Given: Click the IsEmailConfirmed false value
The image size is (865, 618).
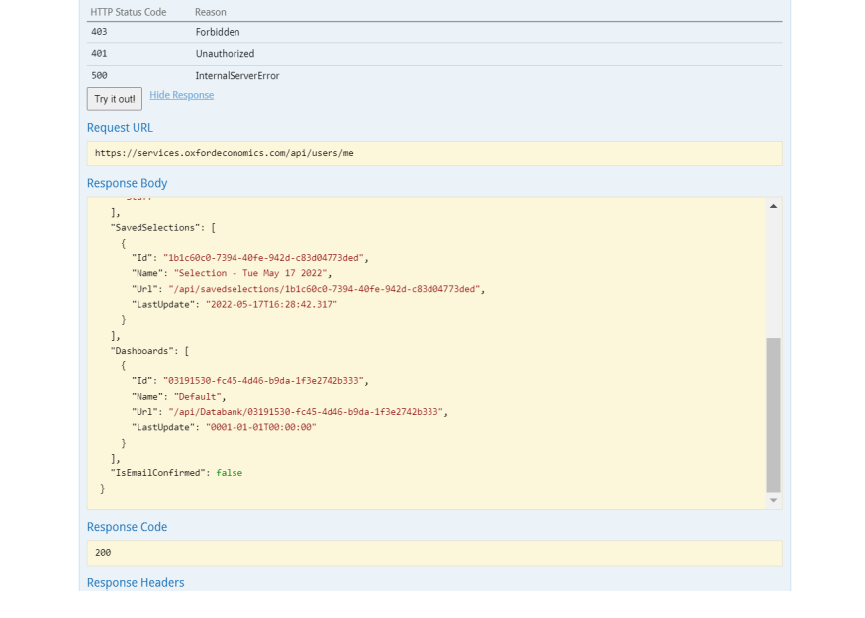Looking at the screenshot, I should coord(229,473).
